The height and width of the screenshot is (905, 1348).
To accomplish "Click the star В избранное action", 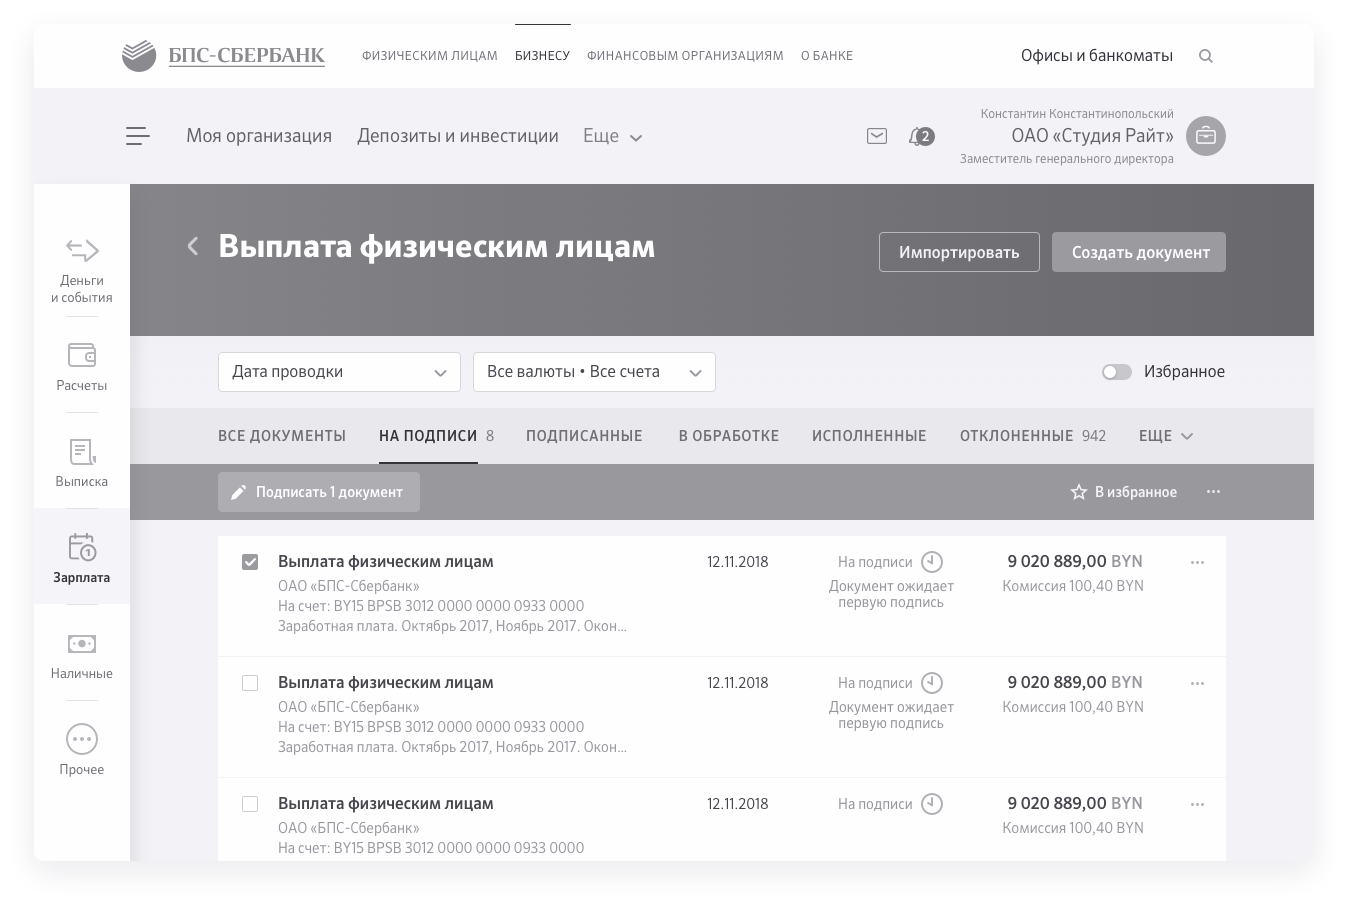I will tap(1124, 492).
